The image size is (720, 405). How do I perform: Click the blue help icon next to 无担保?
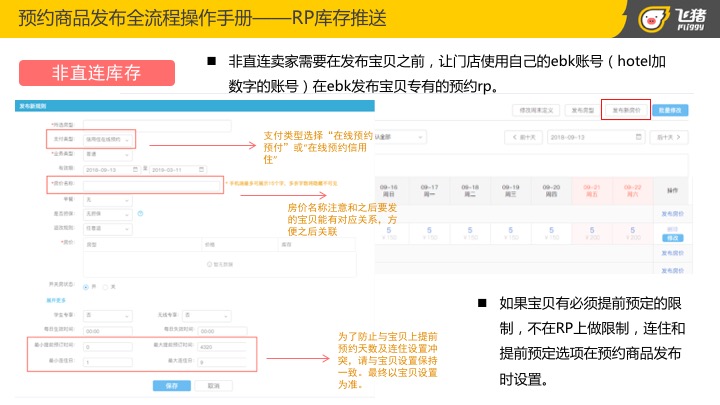[x=141, y=214]
